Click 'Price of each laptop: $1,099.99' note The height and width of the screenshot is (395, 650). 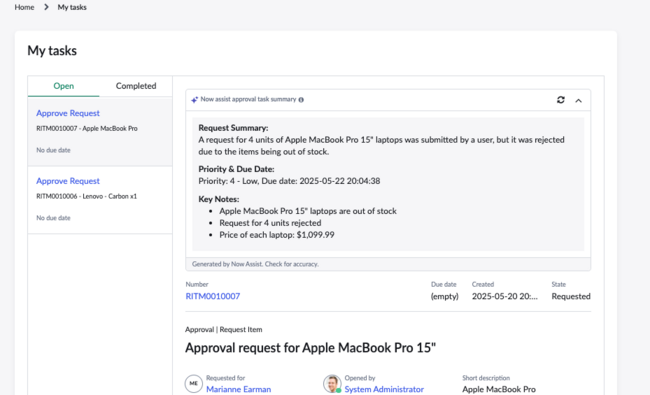(x=276, y=235)
